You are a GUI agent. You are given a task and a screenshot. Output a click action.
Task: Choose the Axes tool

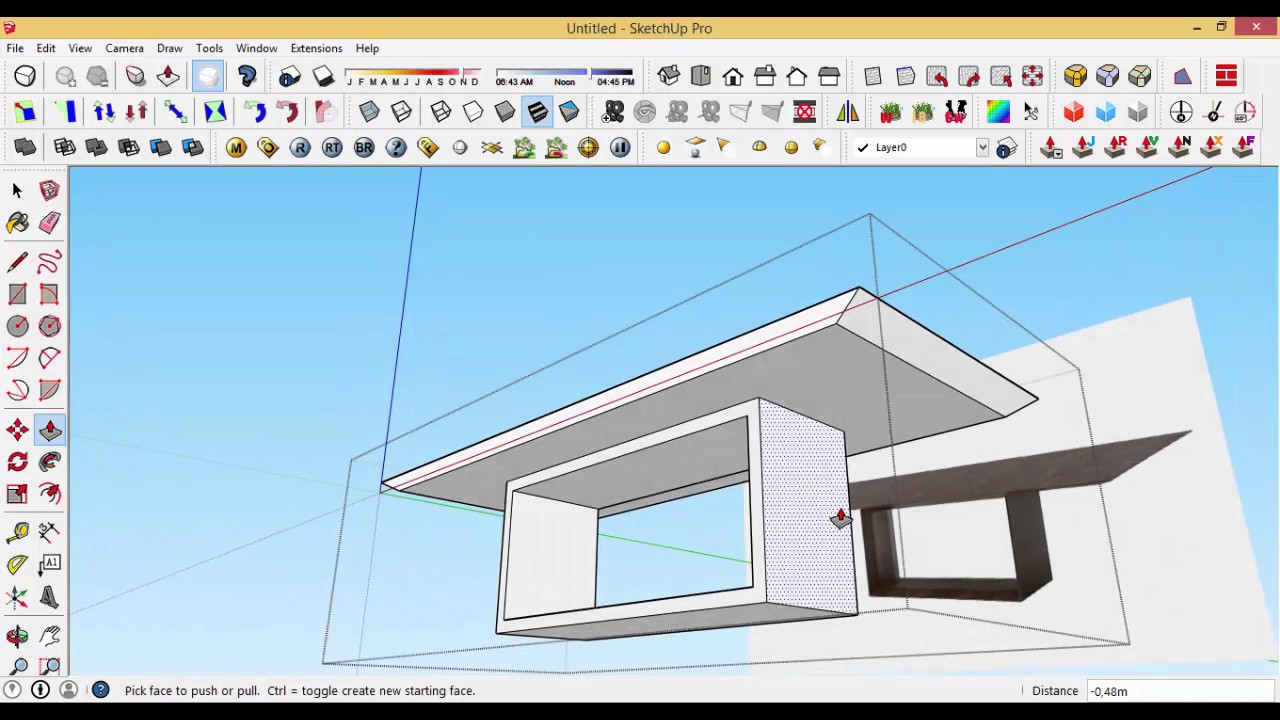(17, 598)
